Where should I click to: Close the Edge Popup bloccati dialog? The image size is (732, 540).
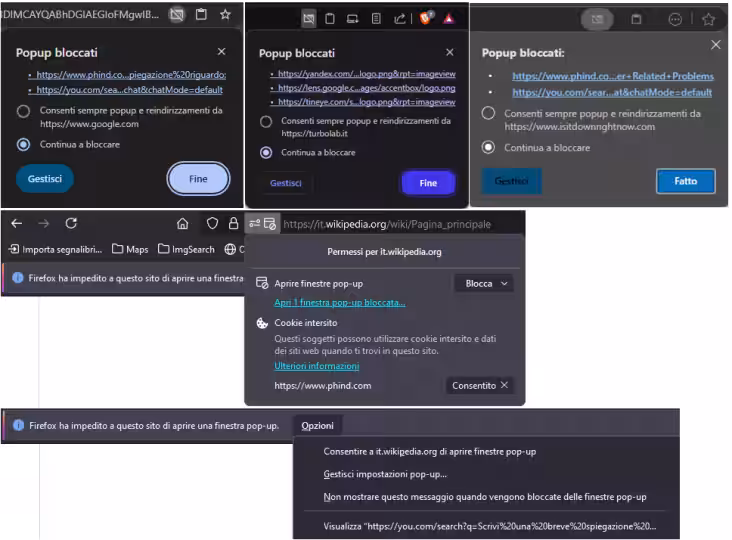click(716, 45)
